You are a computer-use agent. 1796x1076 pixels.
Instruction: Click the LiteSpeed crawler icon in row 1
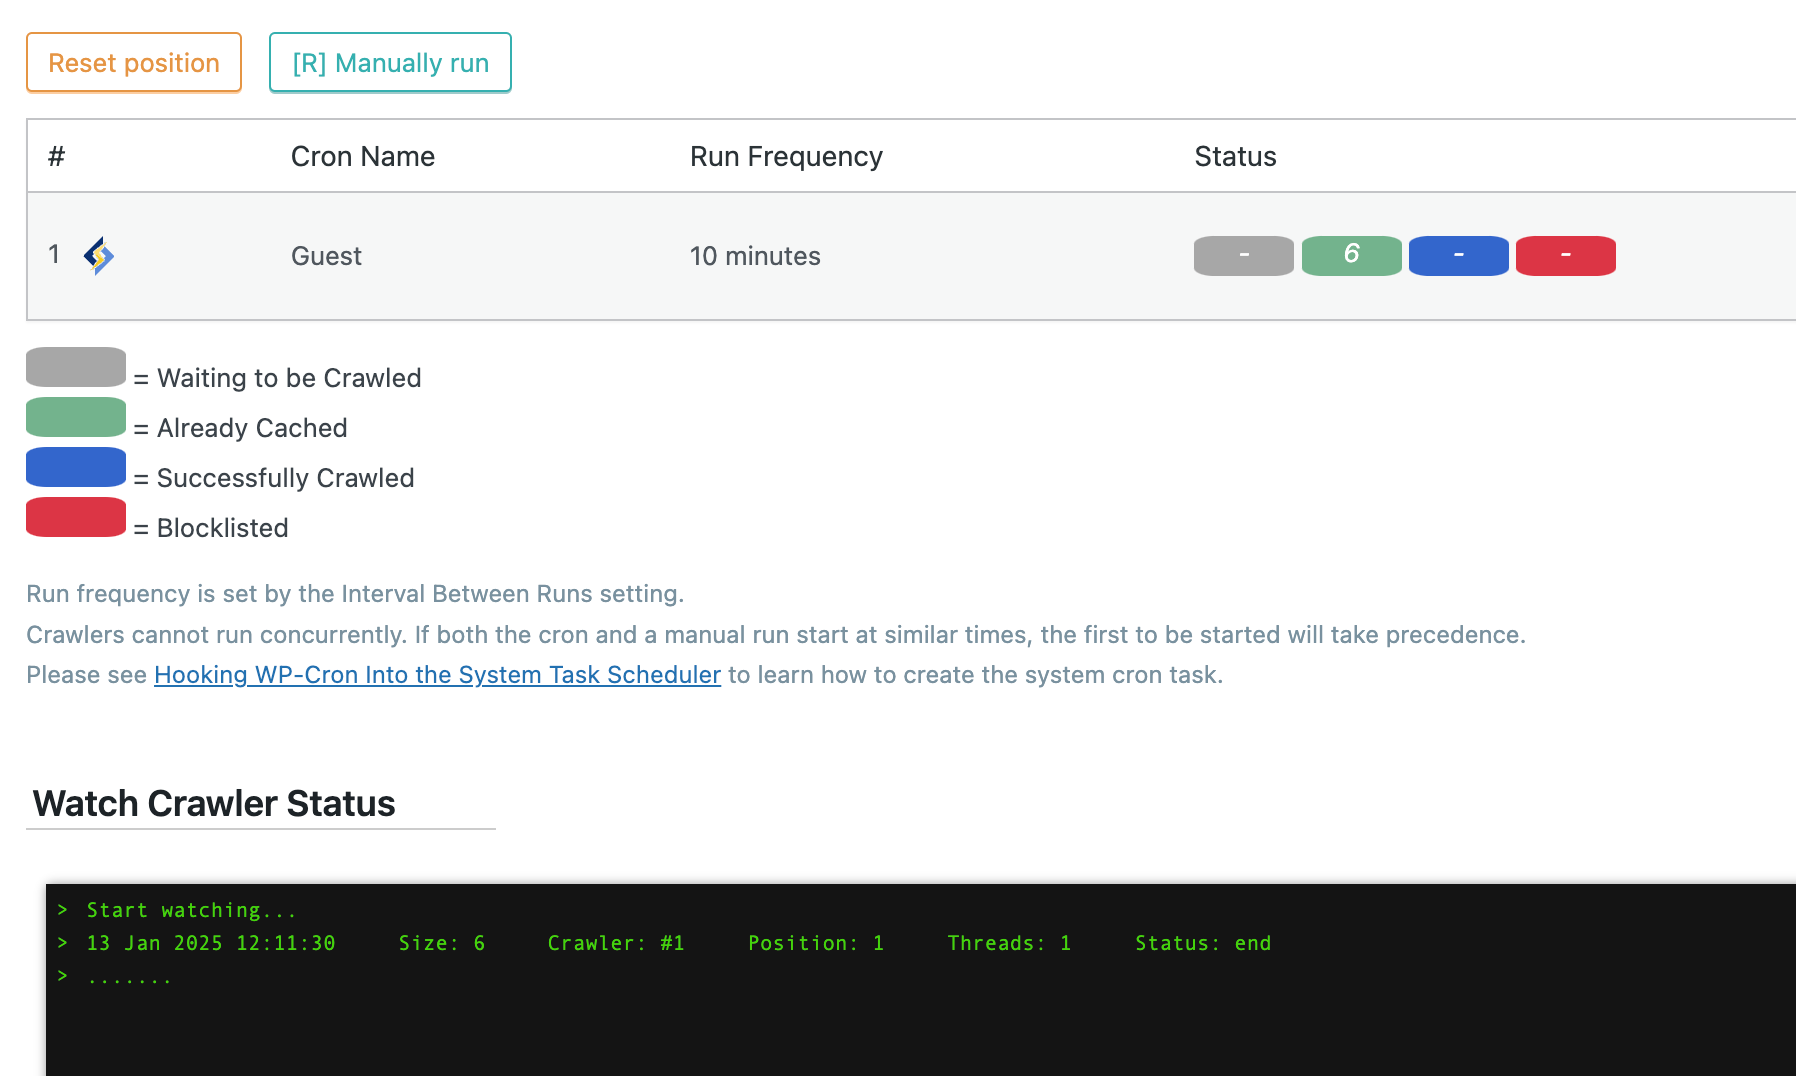click(x=98, y=256)
